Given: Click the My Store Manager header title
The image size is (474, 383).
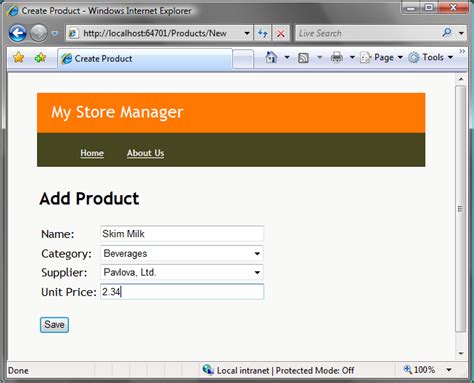Looking at the screenshot, I should coord(117,113).
